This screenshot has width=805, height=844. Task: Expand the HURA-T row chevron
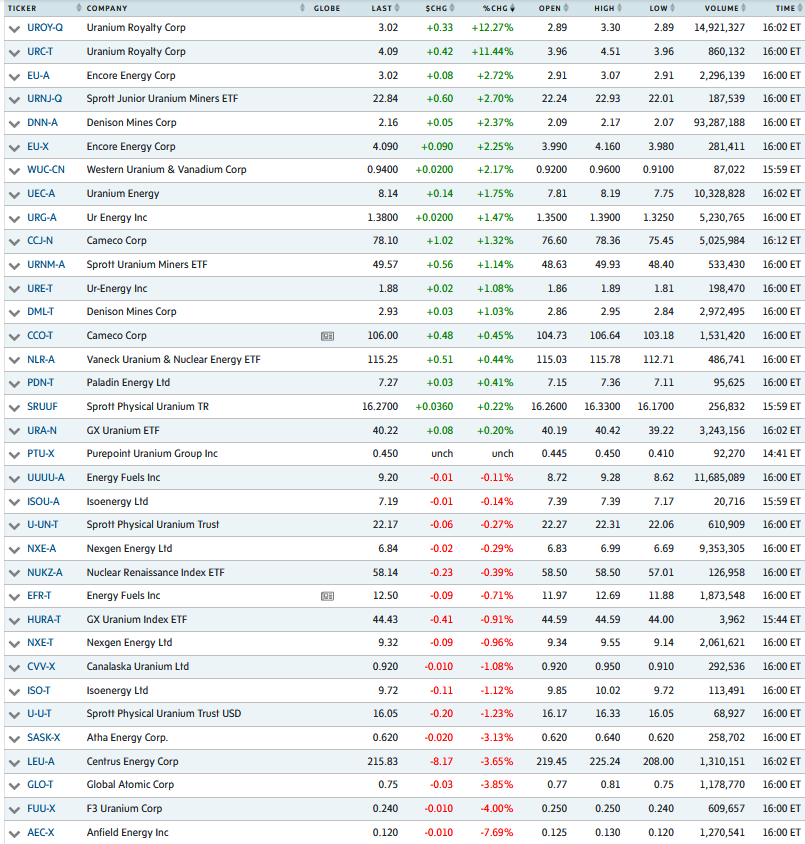(15, 621)
